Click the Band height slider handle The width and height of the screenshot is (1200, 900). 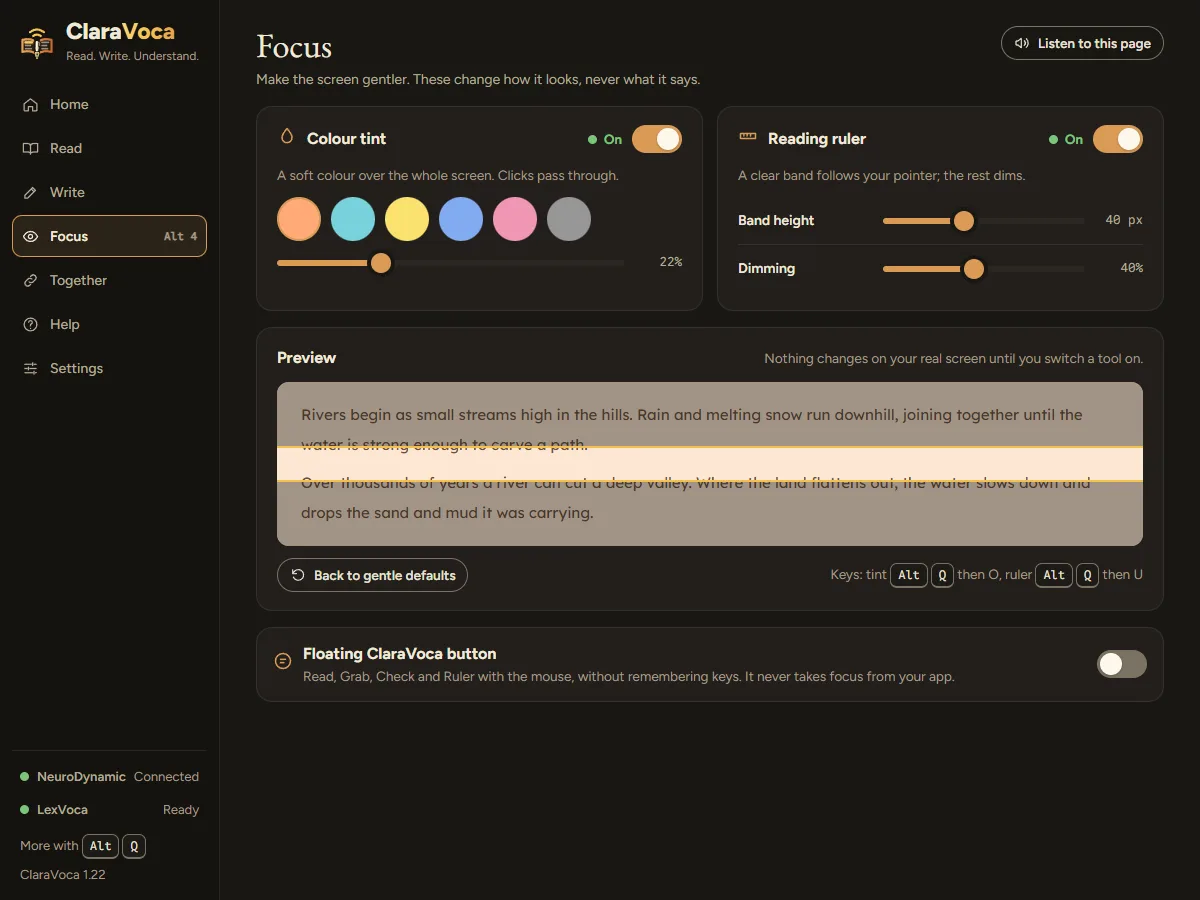(964, 220)
